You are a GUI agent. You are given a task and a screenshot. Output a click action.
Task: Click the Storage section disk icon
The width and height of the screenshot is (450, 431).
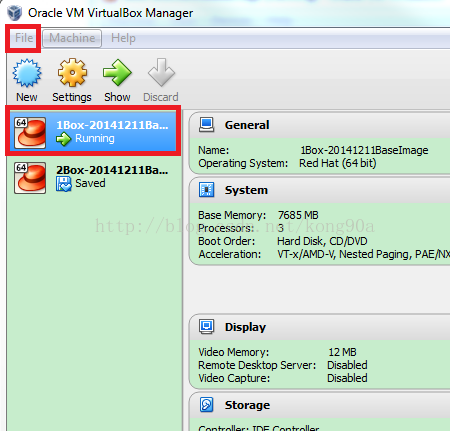pos(206,405)
